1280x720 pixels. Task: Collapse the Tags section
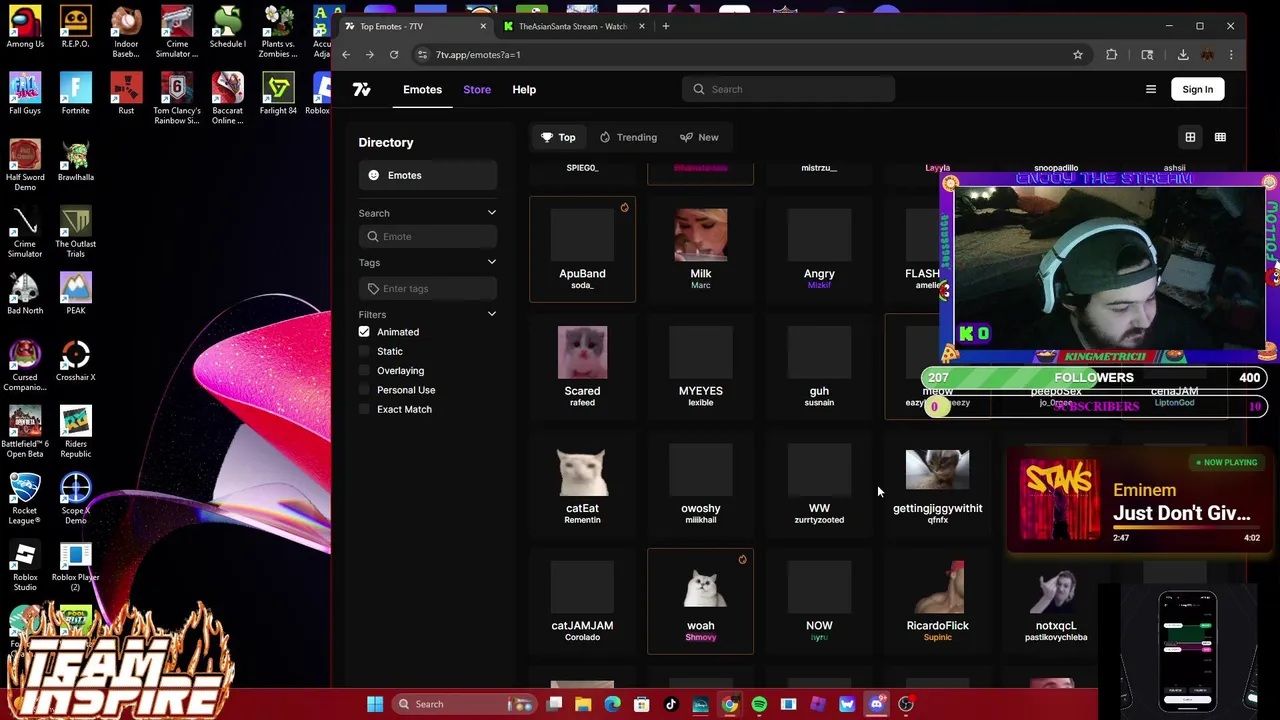tap(491, 263)
